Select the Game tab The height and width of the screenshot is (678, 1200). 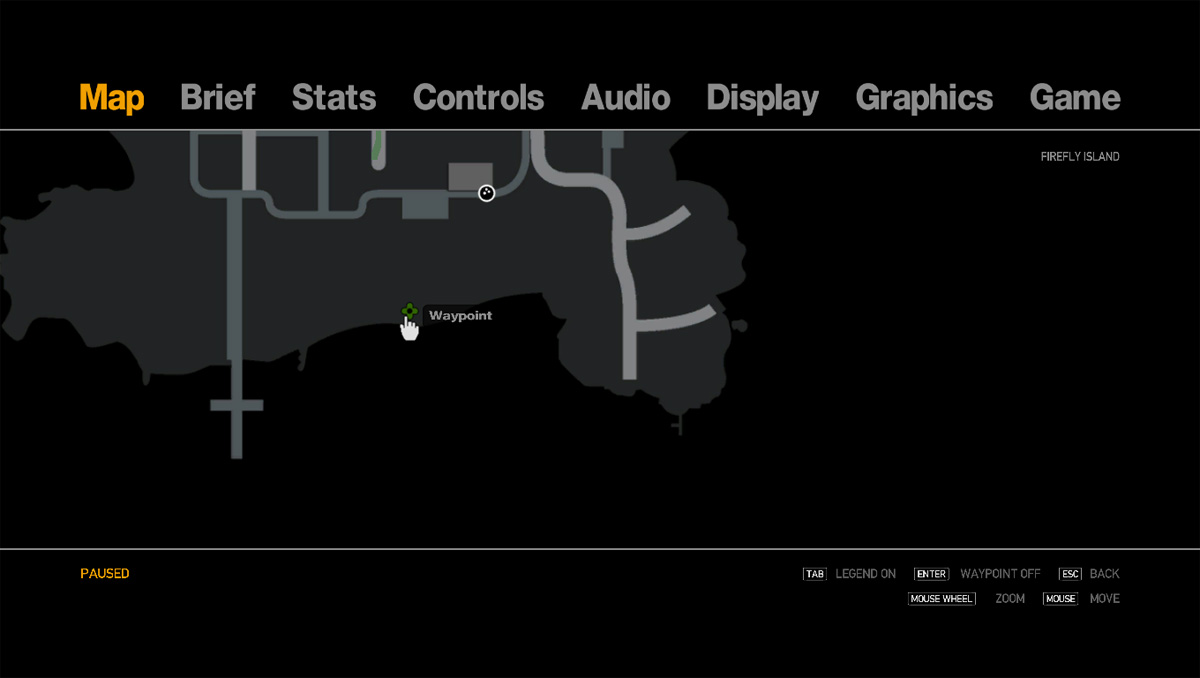1075,98
